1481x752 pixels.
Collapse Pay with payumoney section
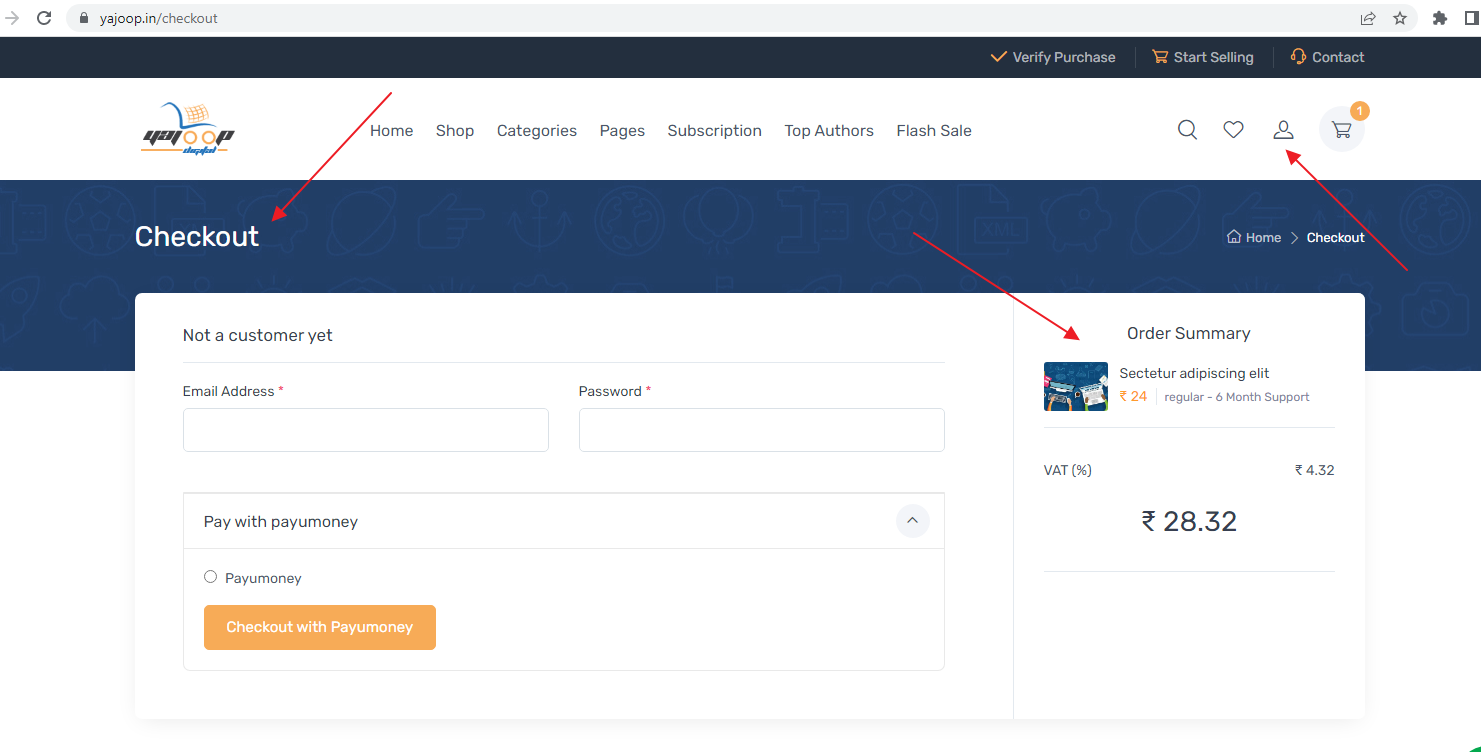tap(912, 521)
